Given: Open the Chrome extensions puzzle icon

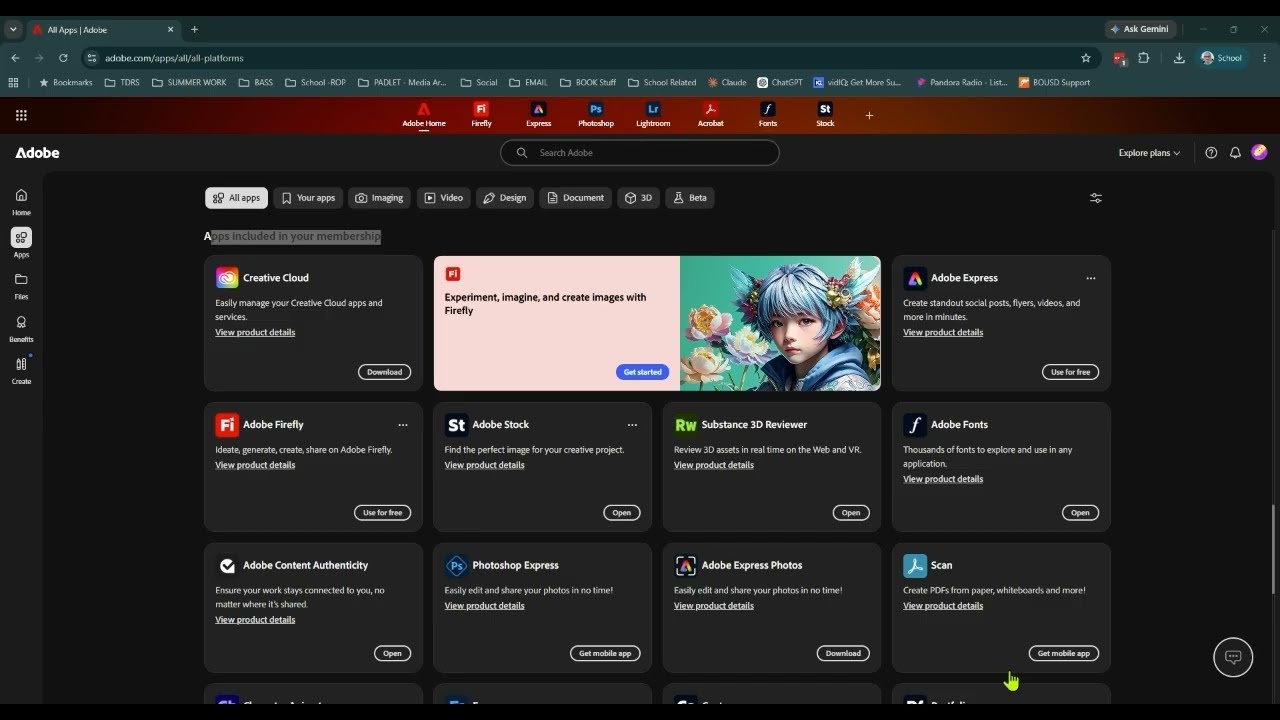Looking at the screenshot, I should [x=1144, y=58].
